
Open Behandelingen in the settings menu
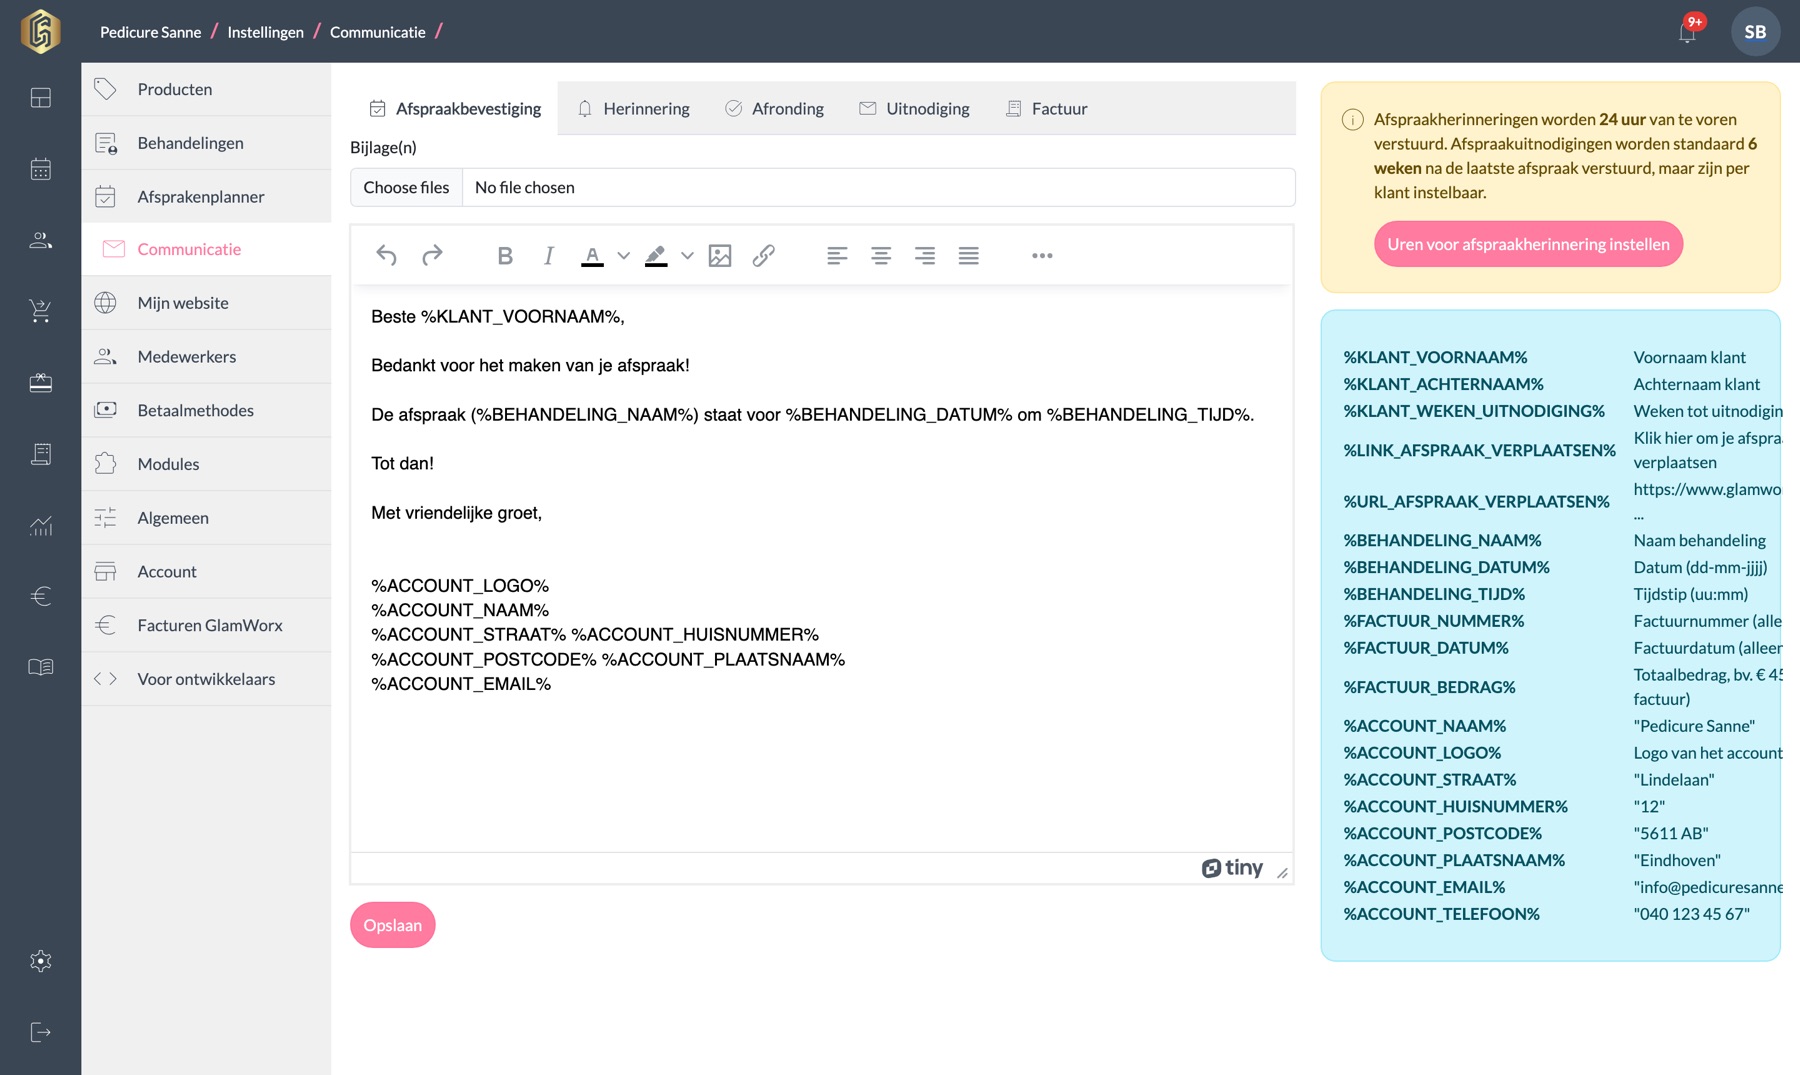pos(206,143)
